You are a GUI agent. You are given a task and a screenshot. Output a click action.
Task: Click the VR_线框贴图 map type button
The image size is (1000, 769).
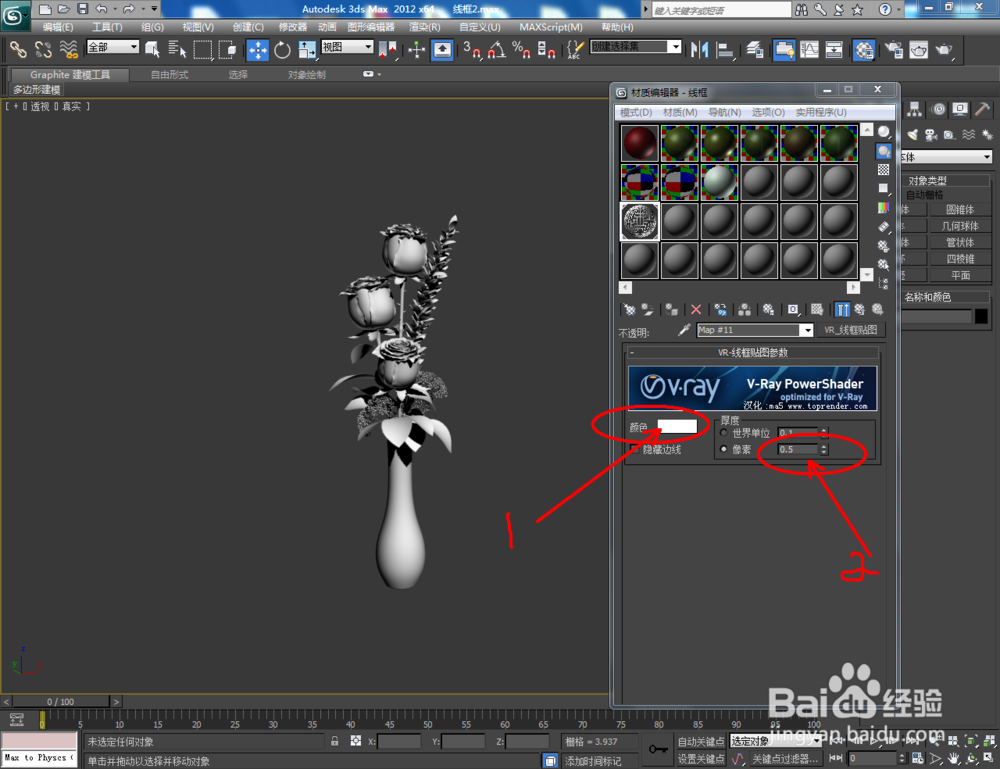[x=851, y=330]
